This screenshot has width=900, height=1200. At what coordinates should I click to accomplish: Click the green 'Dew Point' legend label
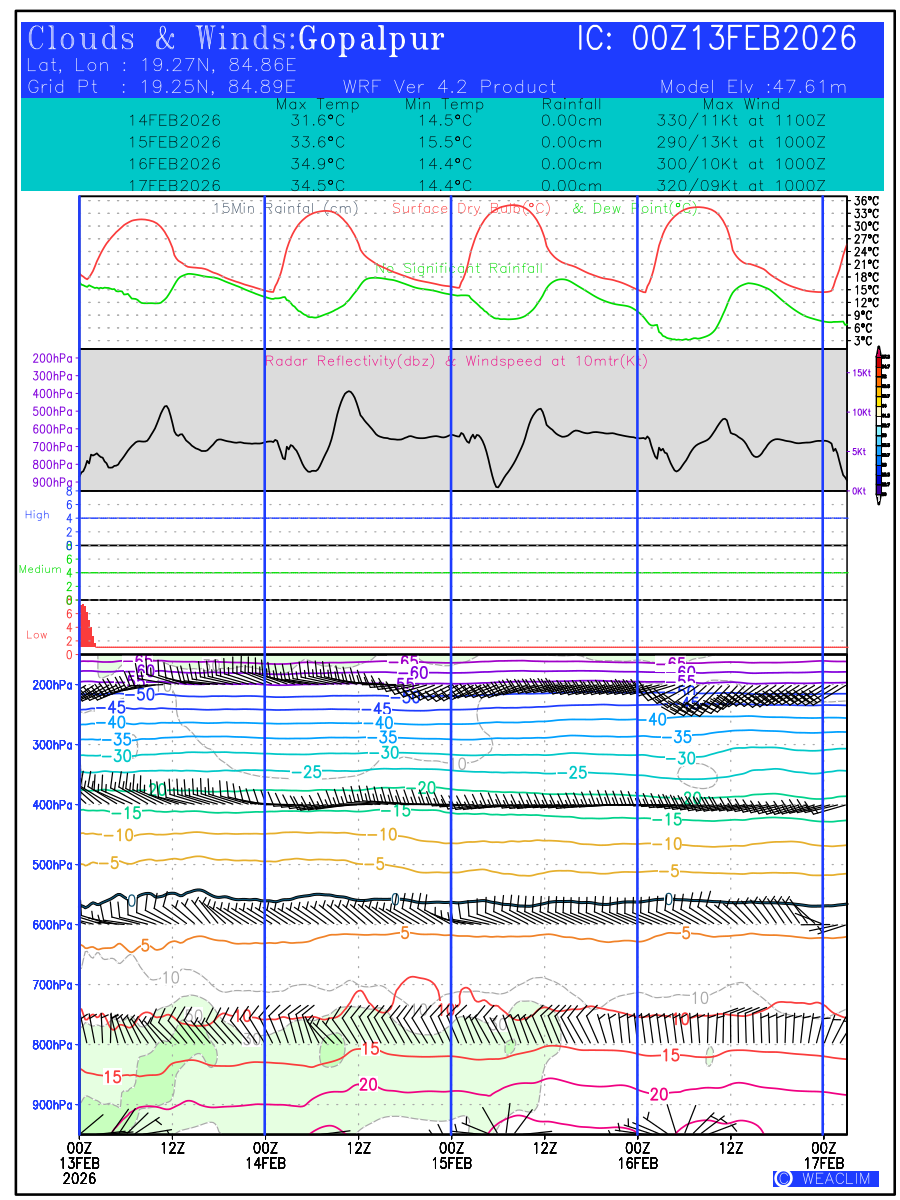click(633, 209)
